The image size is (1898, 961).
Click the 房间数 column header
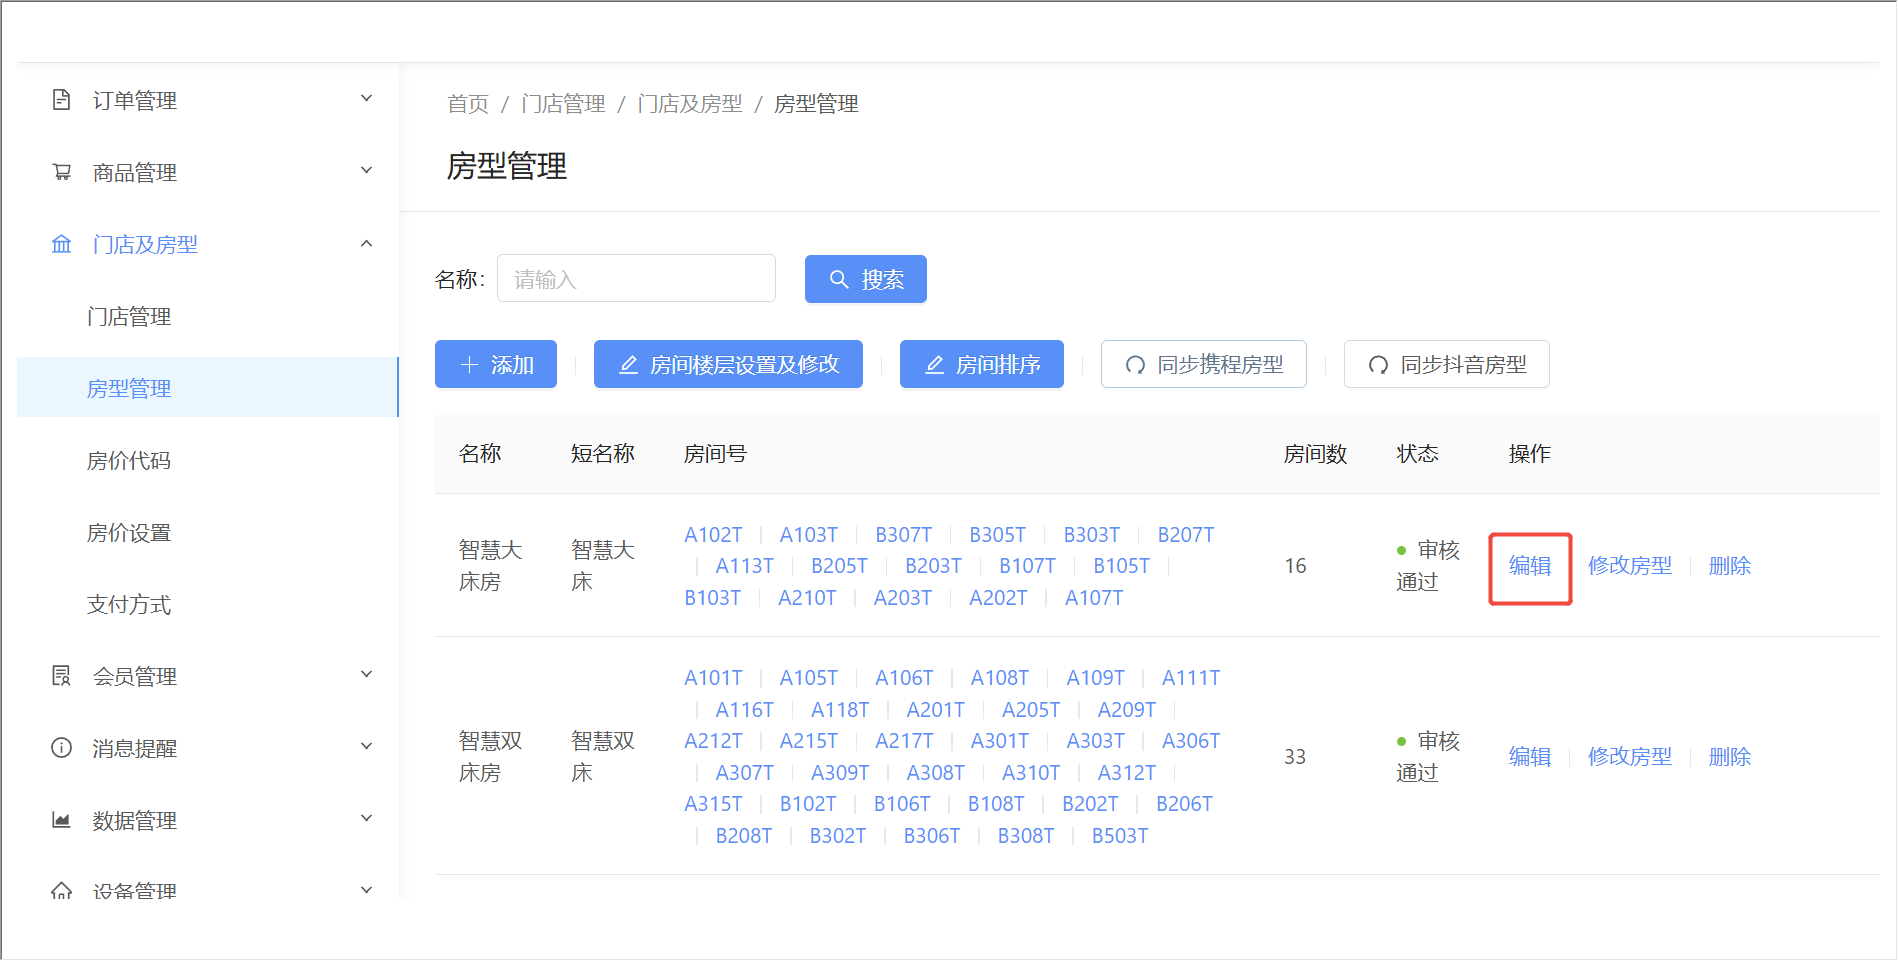point(1316,454)
